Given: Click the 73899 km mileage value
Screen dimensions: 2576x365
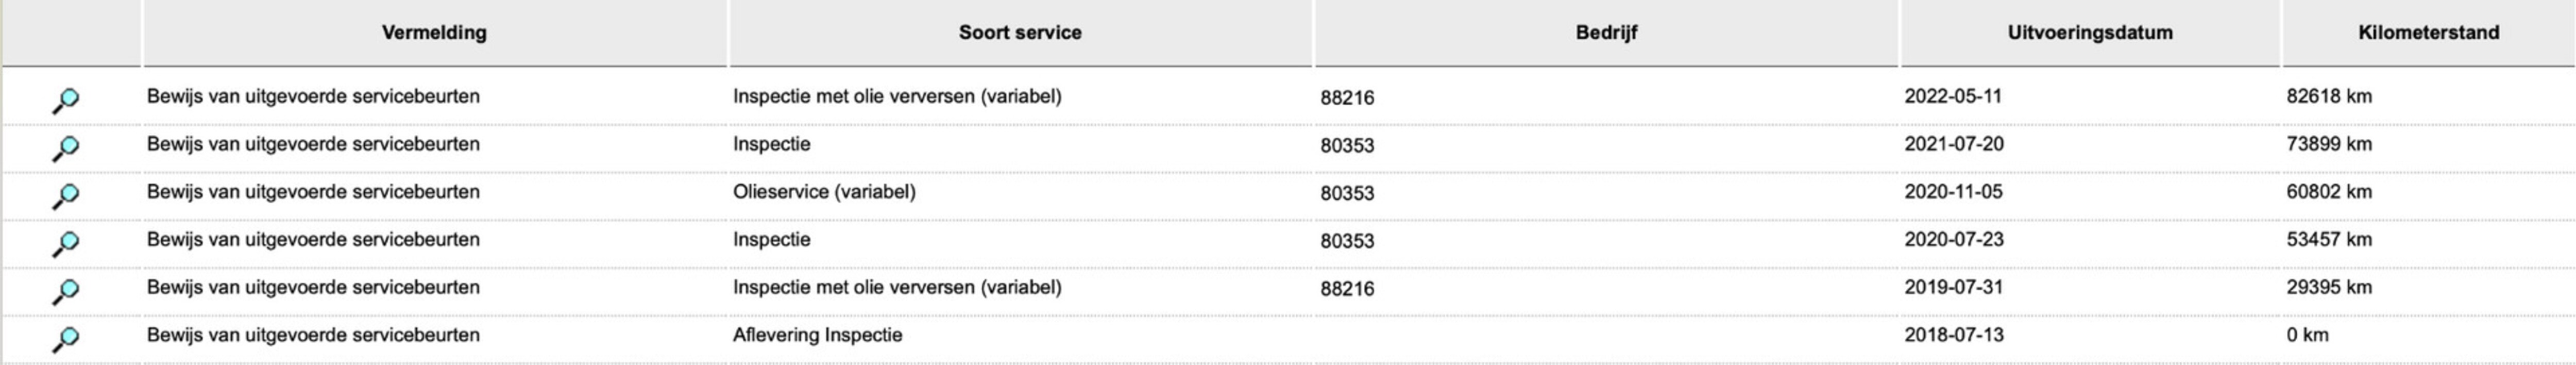Looking at the screenshot, I should click(x=2329, y=144).
